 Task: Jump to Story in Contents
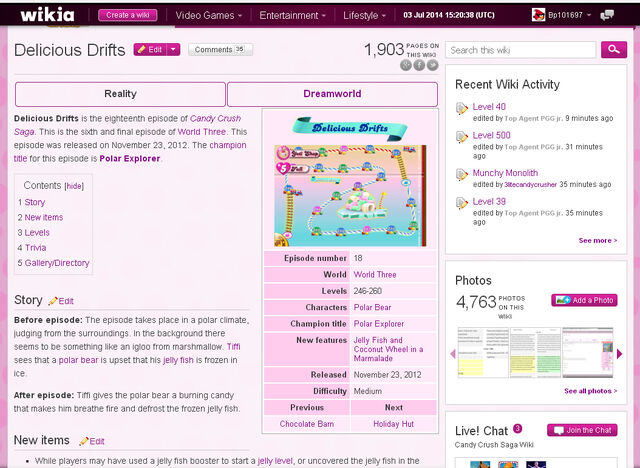point(35,202)
